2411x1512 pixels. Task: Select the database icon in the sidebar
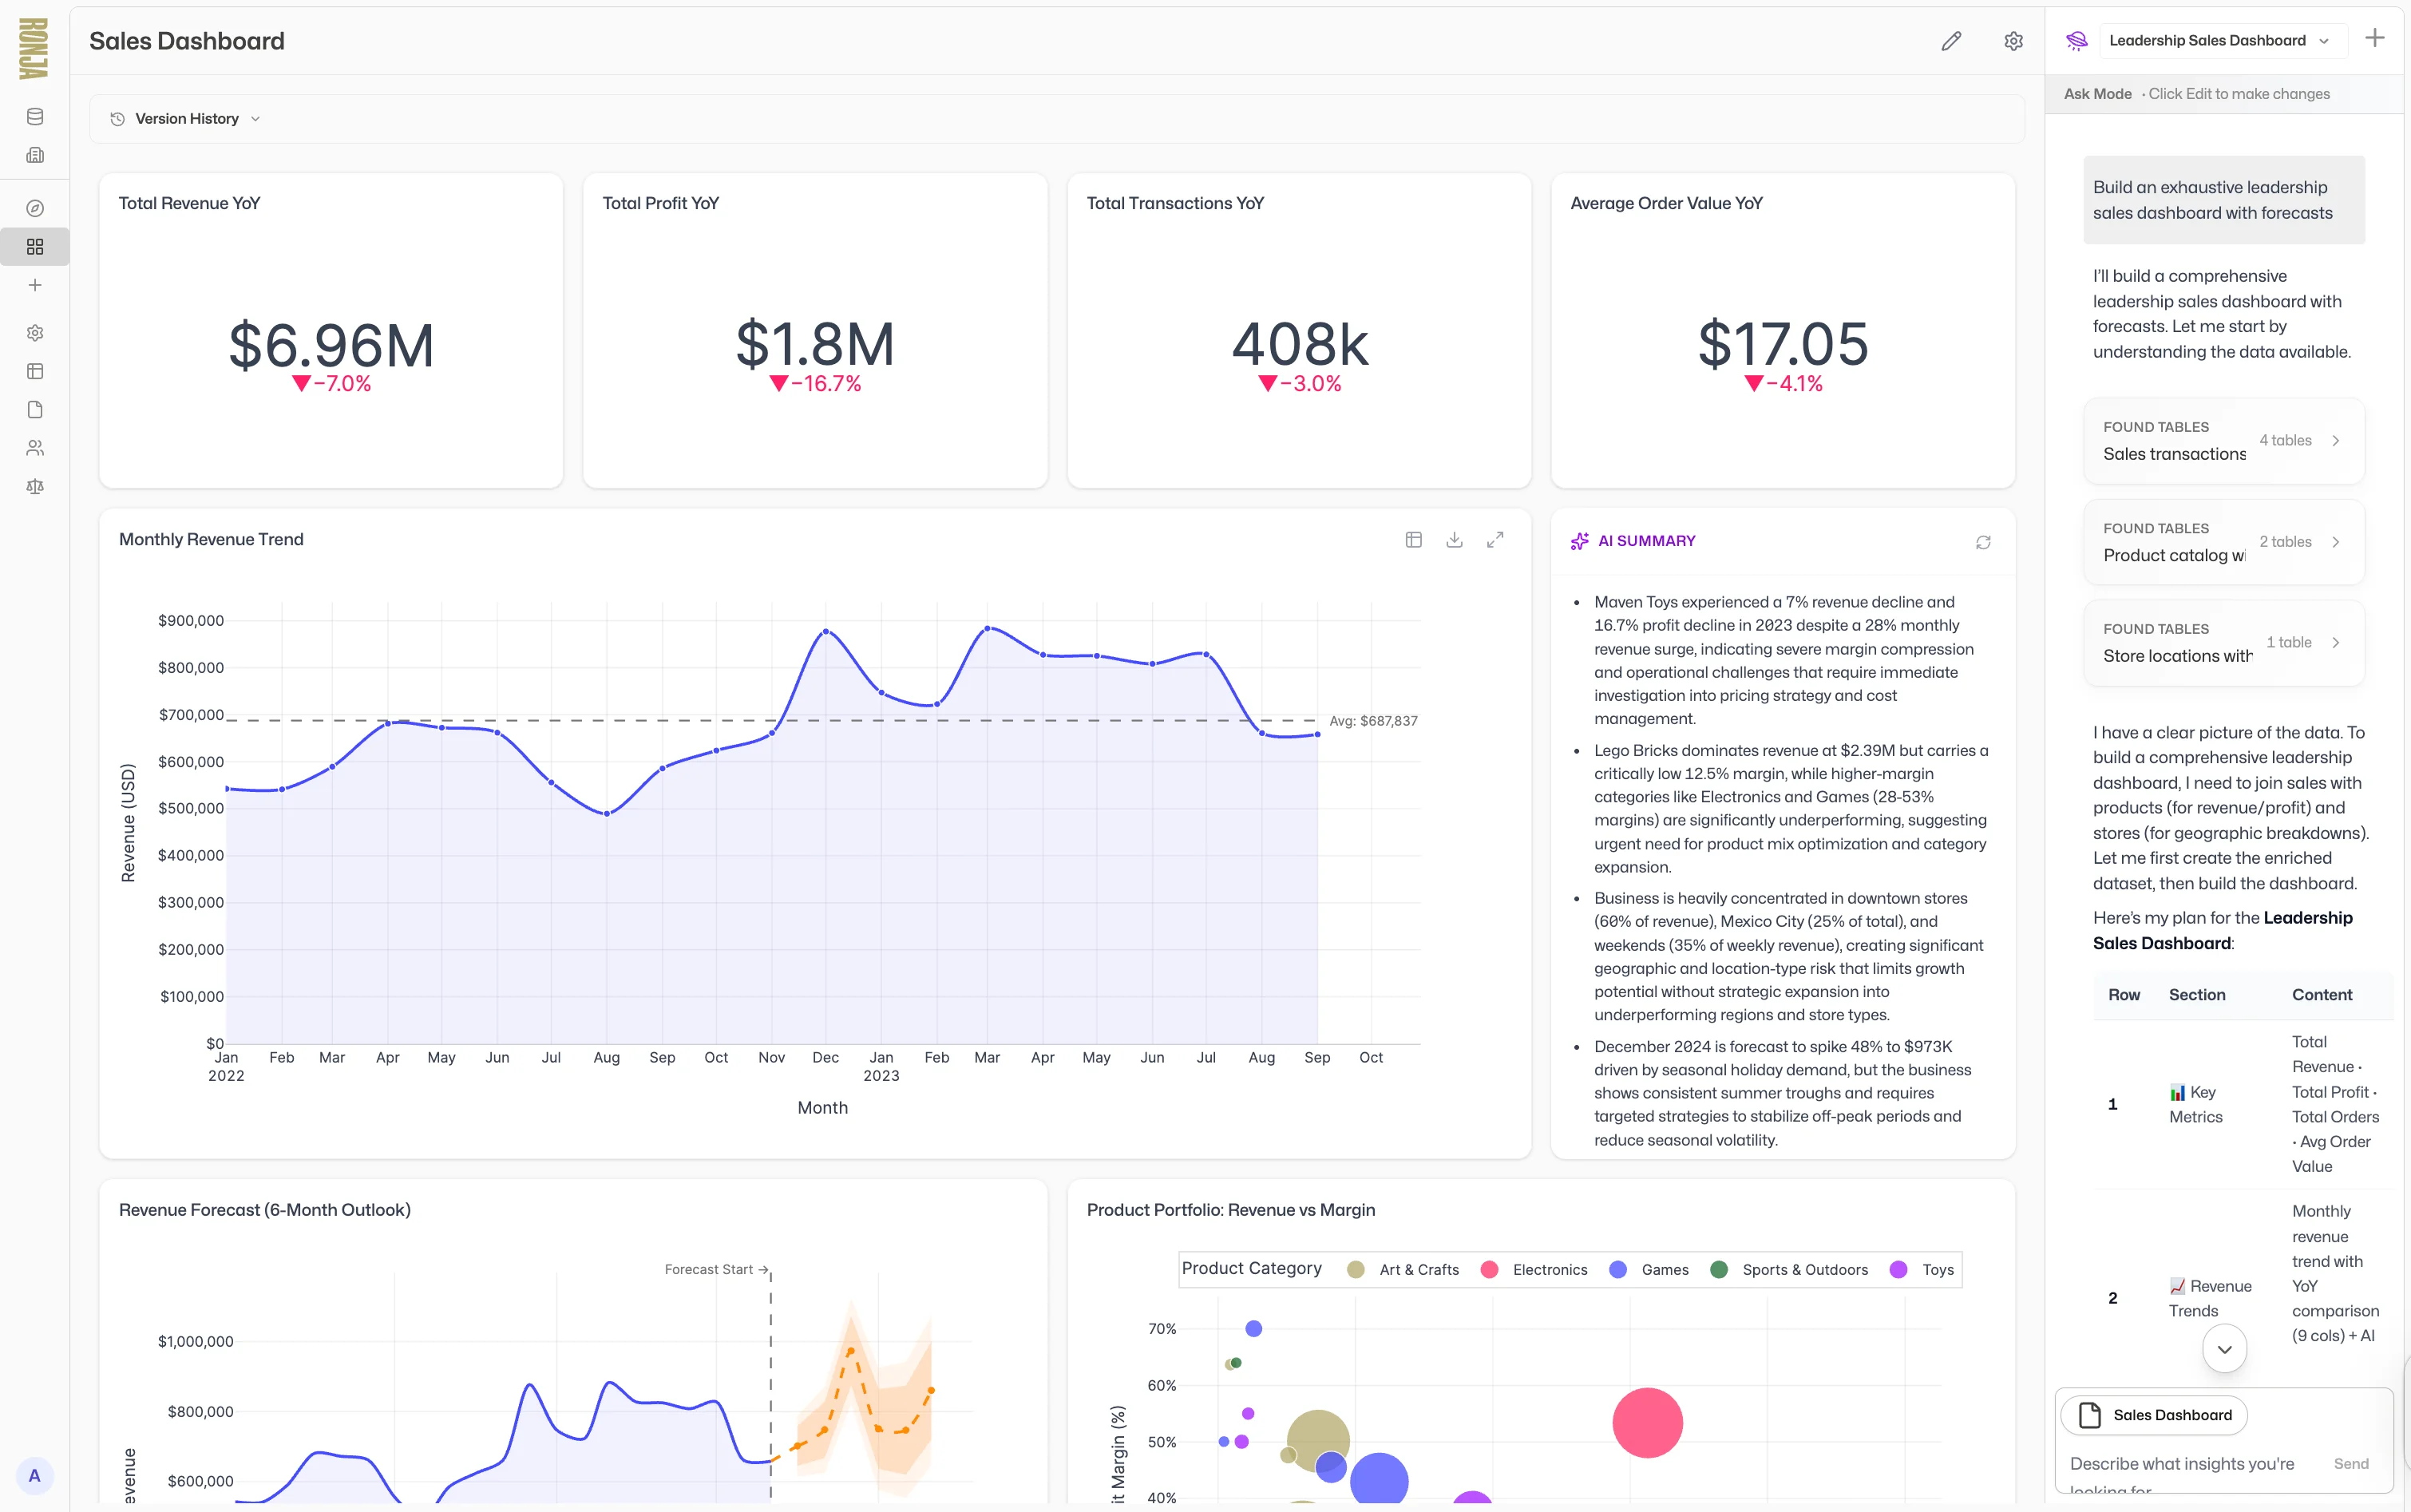35,116
